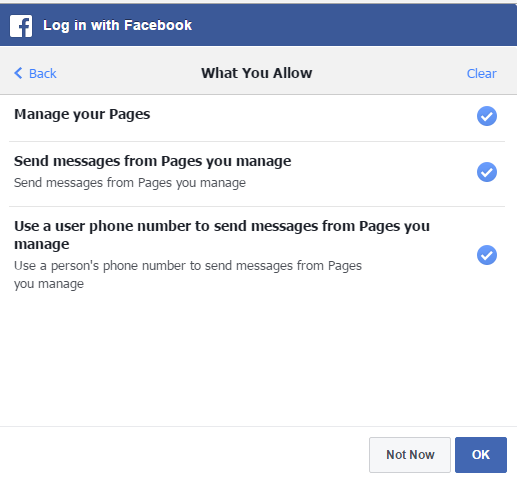Toggle Send messages from Pages permission checkmark
The image size is (517, 481).
coord(487,172)
